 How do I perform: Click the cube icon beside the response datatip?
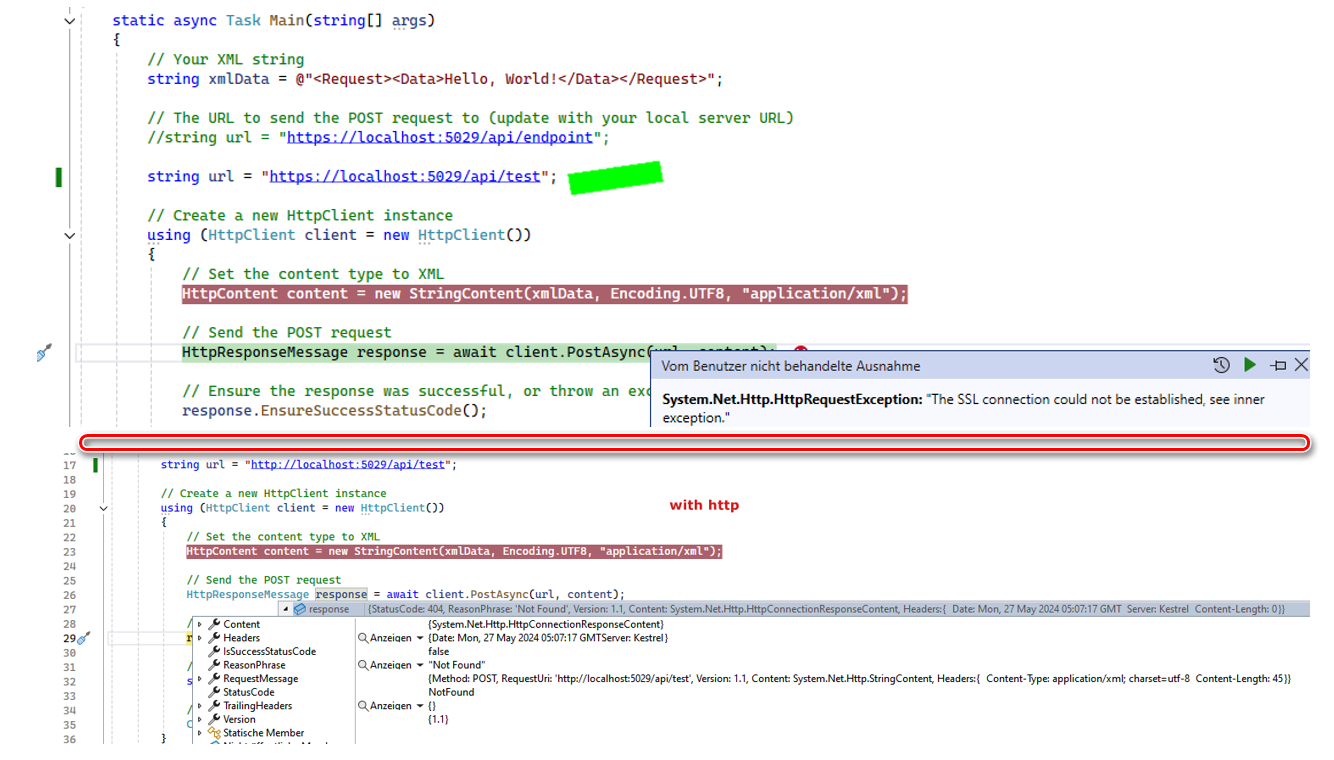(x=300, y=609)
